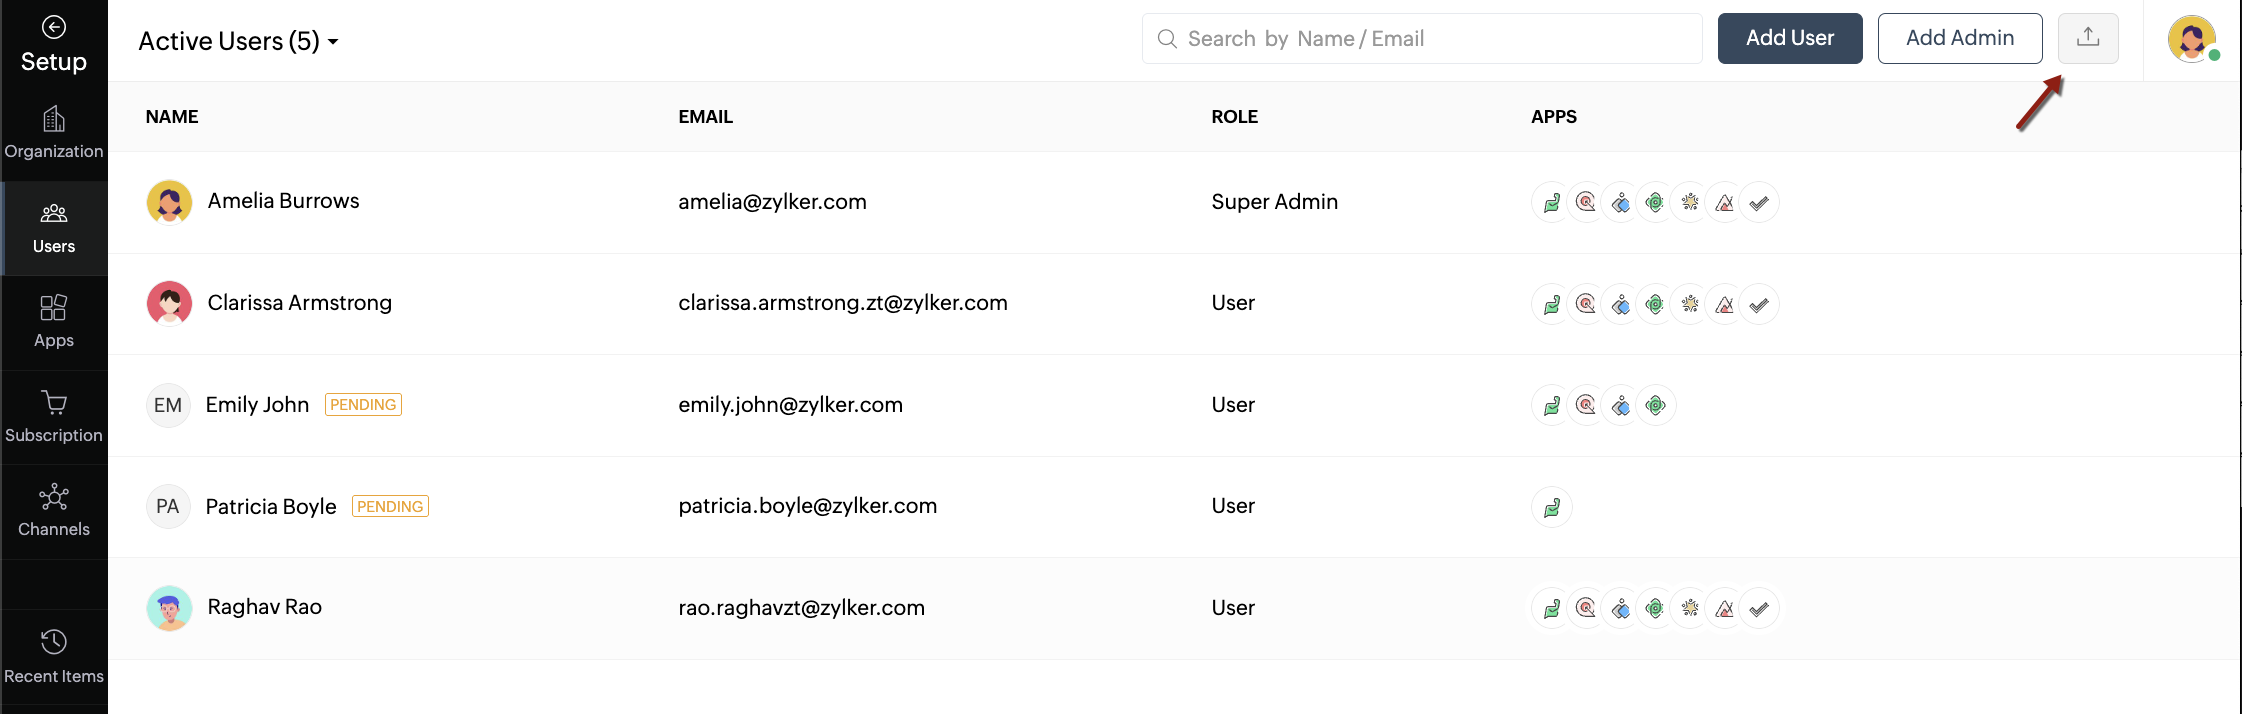
Task: Open Clarissa Armstrong's user name link
Action: pos(299,303)
